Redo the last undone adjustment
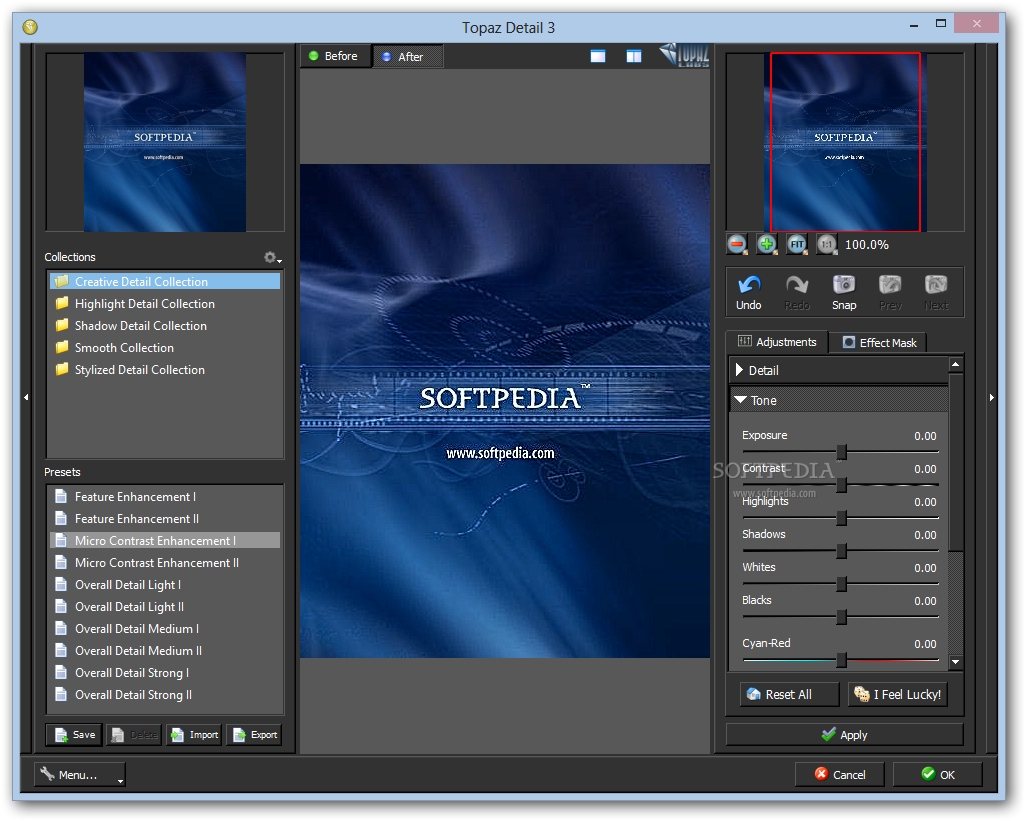The image size is (1026, 821). pos(796,292)
